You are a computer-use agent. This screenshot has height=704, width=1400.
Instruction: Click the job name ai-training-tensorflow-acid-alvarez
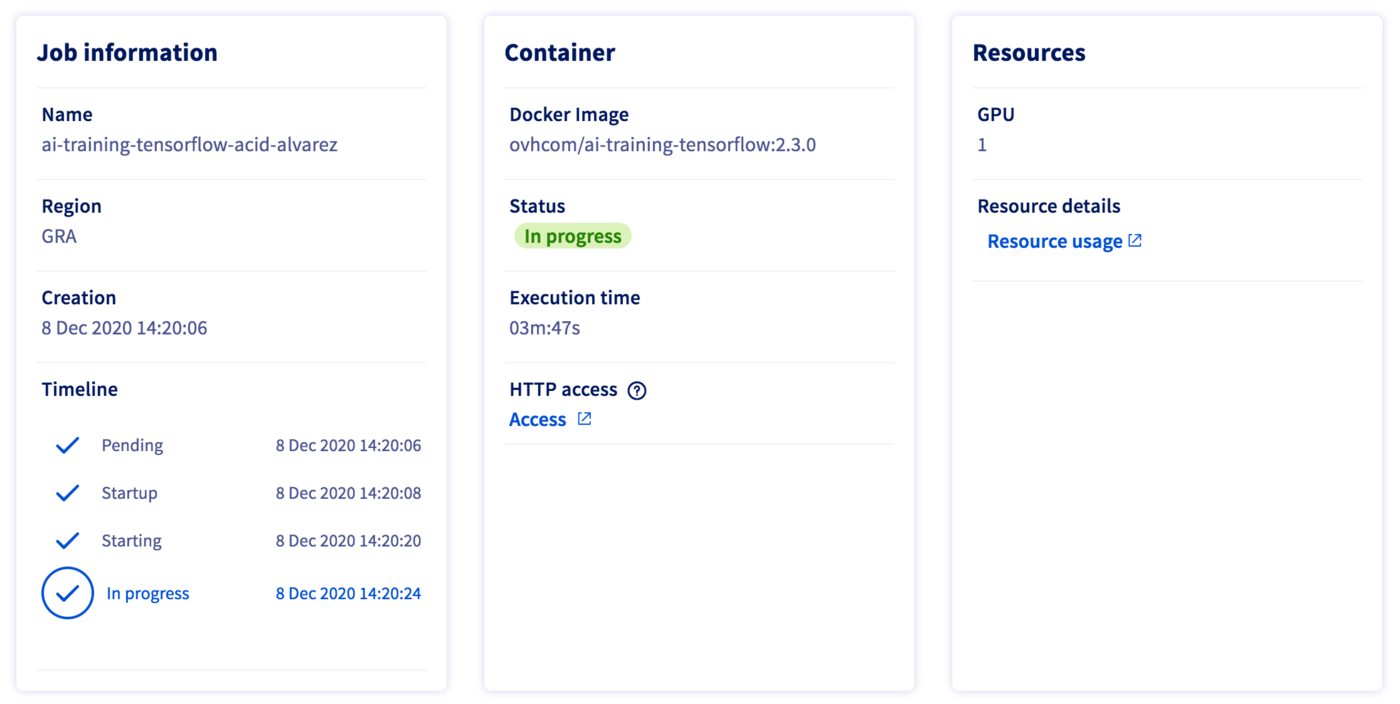(189, 145)
